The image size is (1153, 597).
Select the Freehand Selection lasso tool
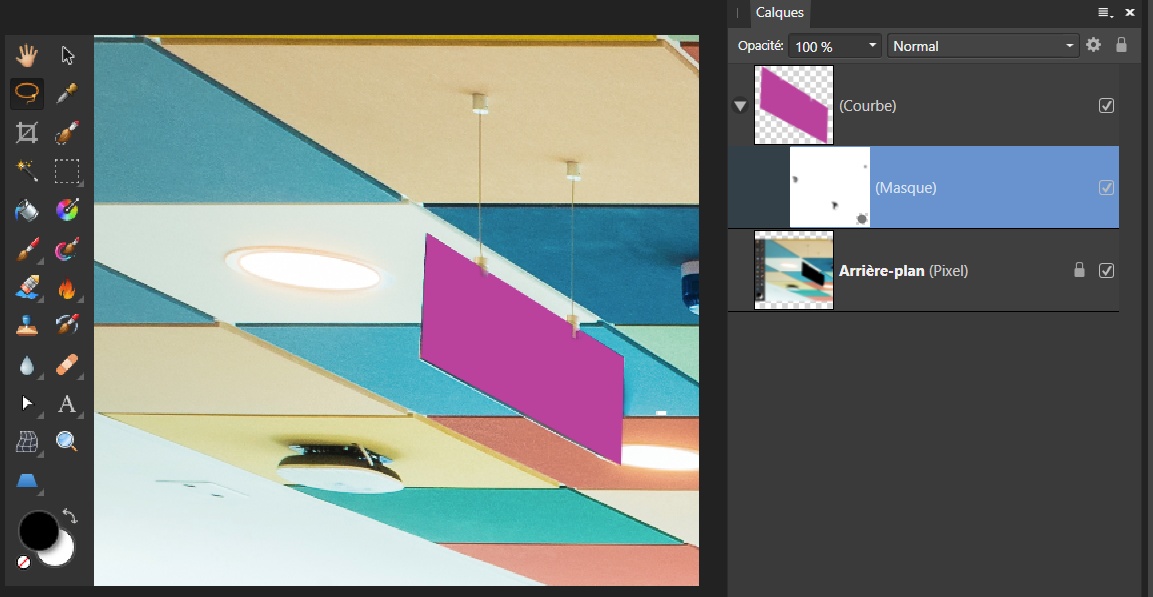point(27,93)
